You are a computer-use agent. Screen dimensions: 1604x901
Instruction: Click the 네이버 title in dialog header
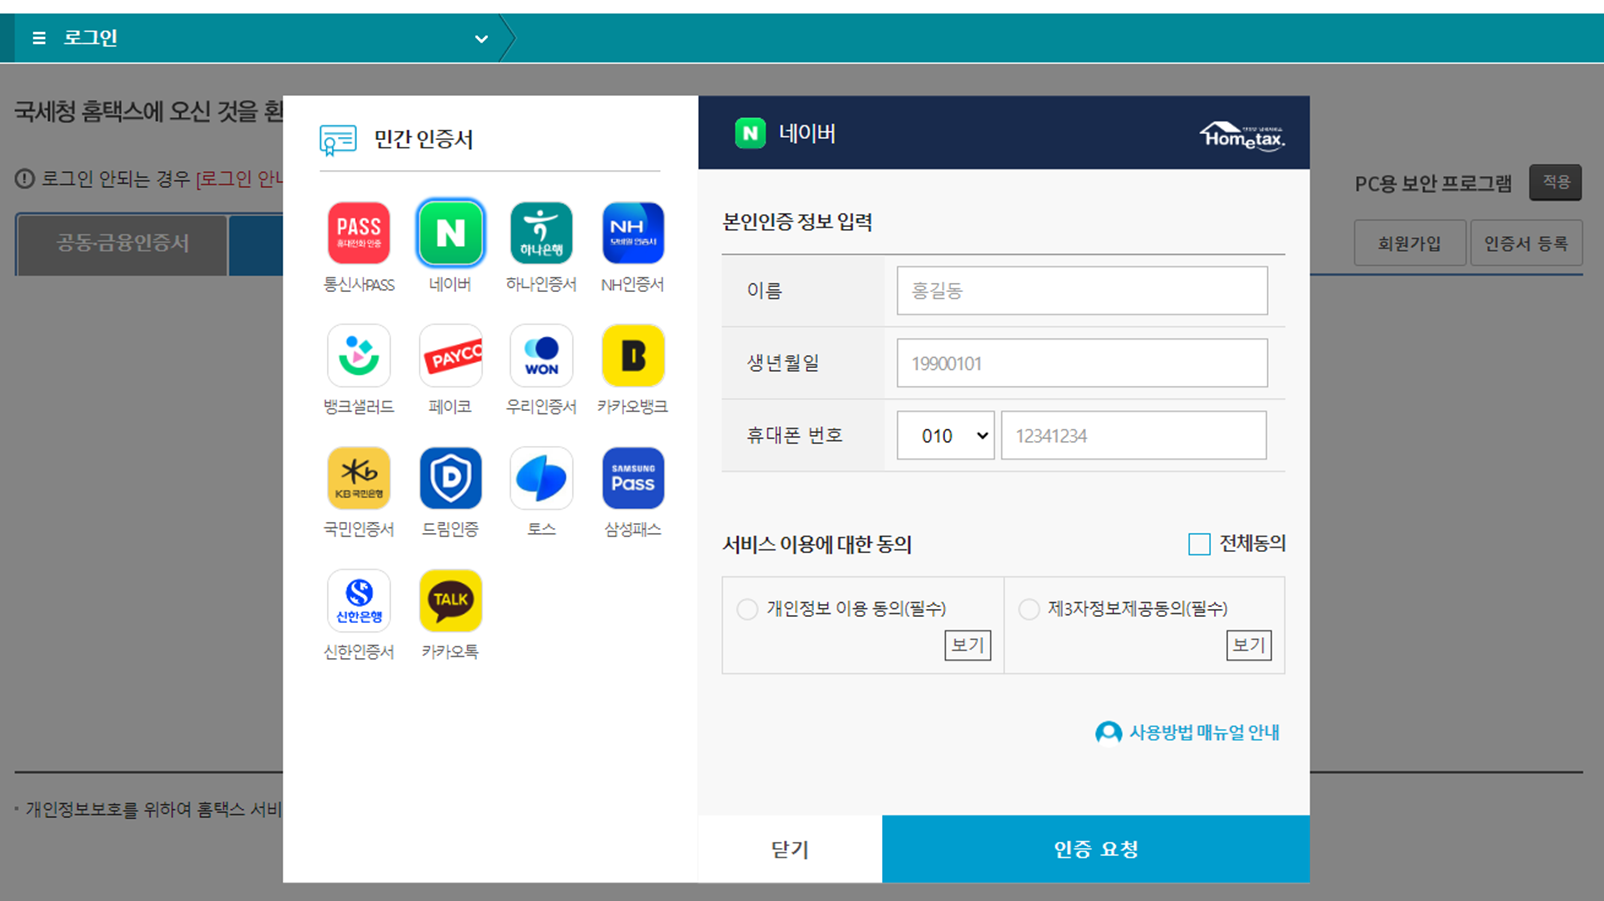[807, 133]
